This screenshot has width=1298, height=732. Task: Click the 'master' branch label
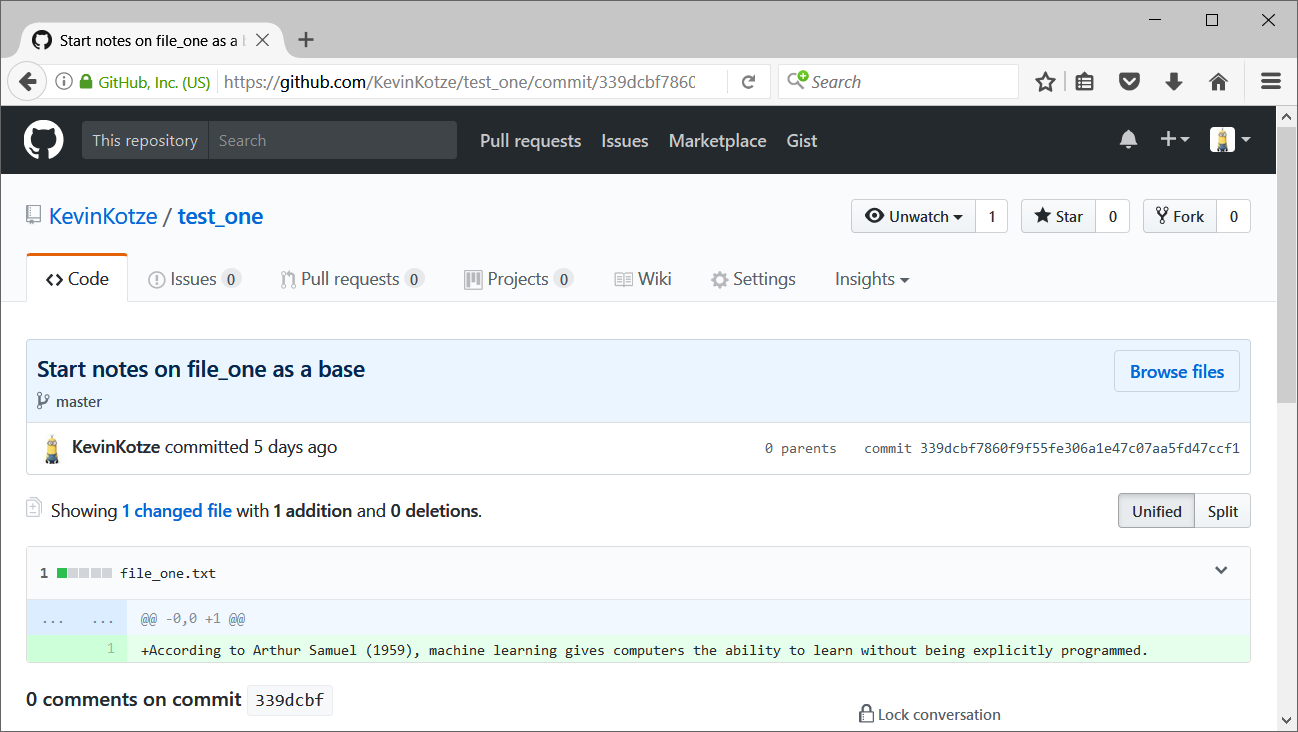(x=79, y=401)
